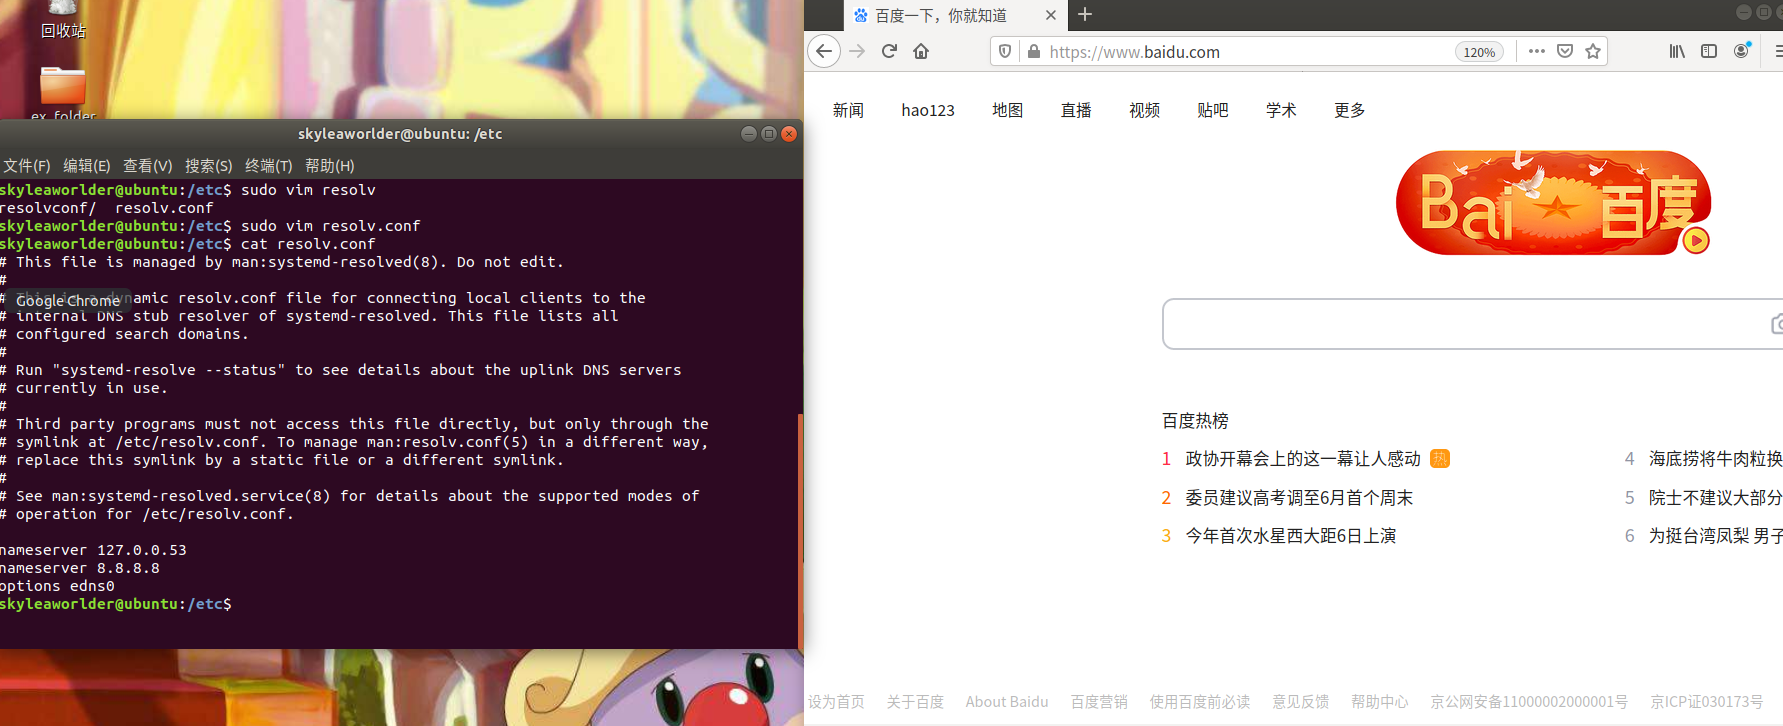Reset the 120% zoom level badge
Image resolution: width=1783 pixels, height=726 pixels.
[1479, 52]
